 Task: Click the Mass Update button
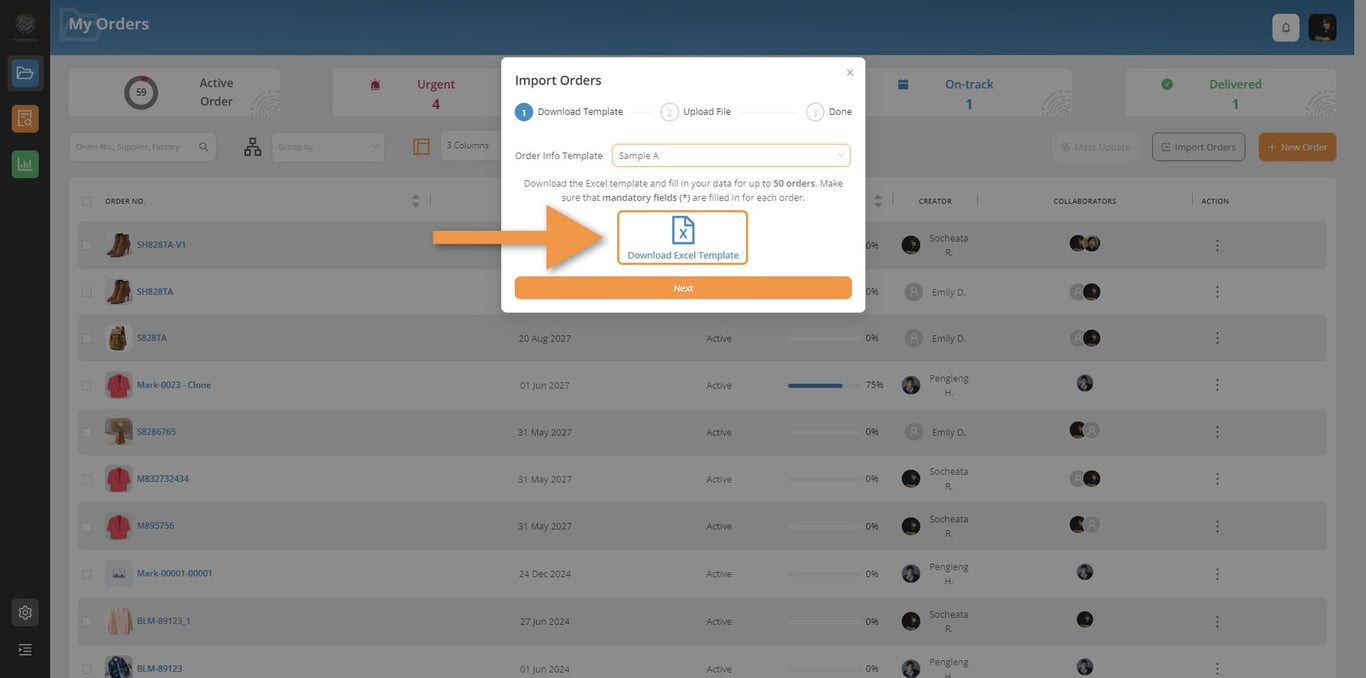click(1095, 147)
